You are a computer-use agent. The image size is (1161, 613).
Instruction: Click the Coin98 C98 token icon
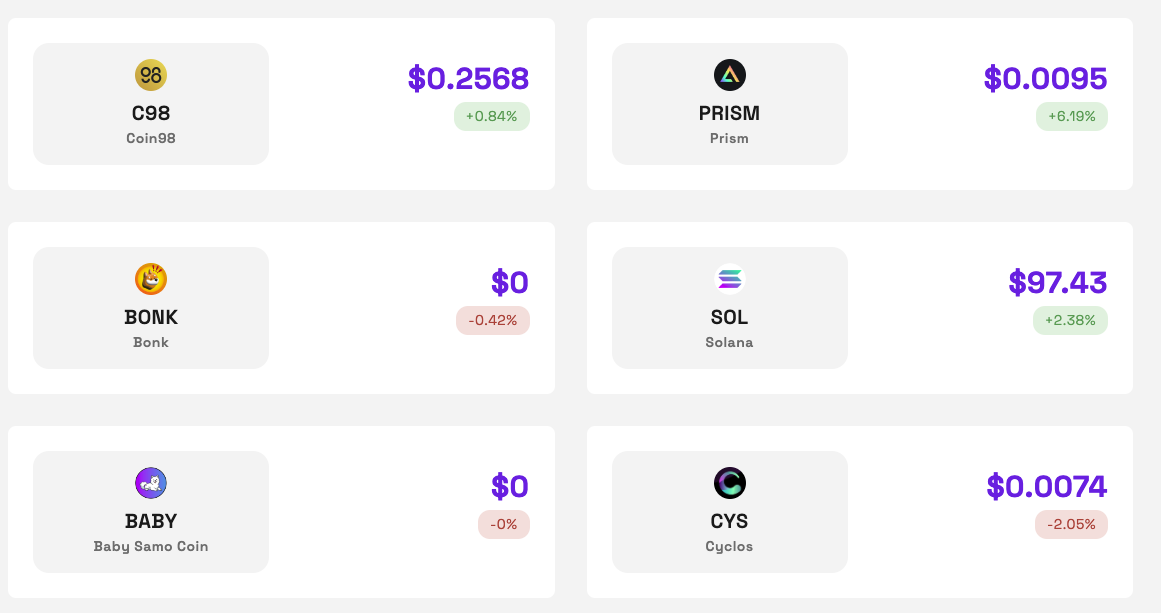[x=151, y=75]
